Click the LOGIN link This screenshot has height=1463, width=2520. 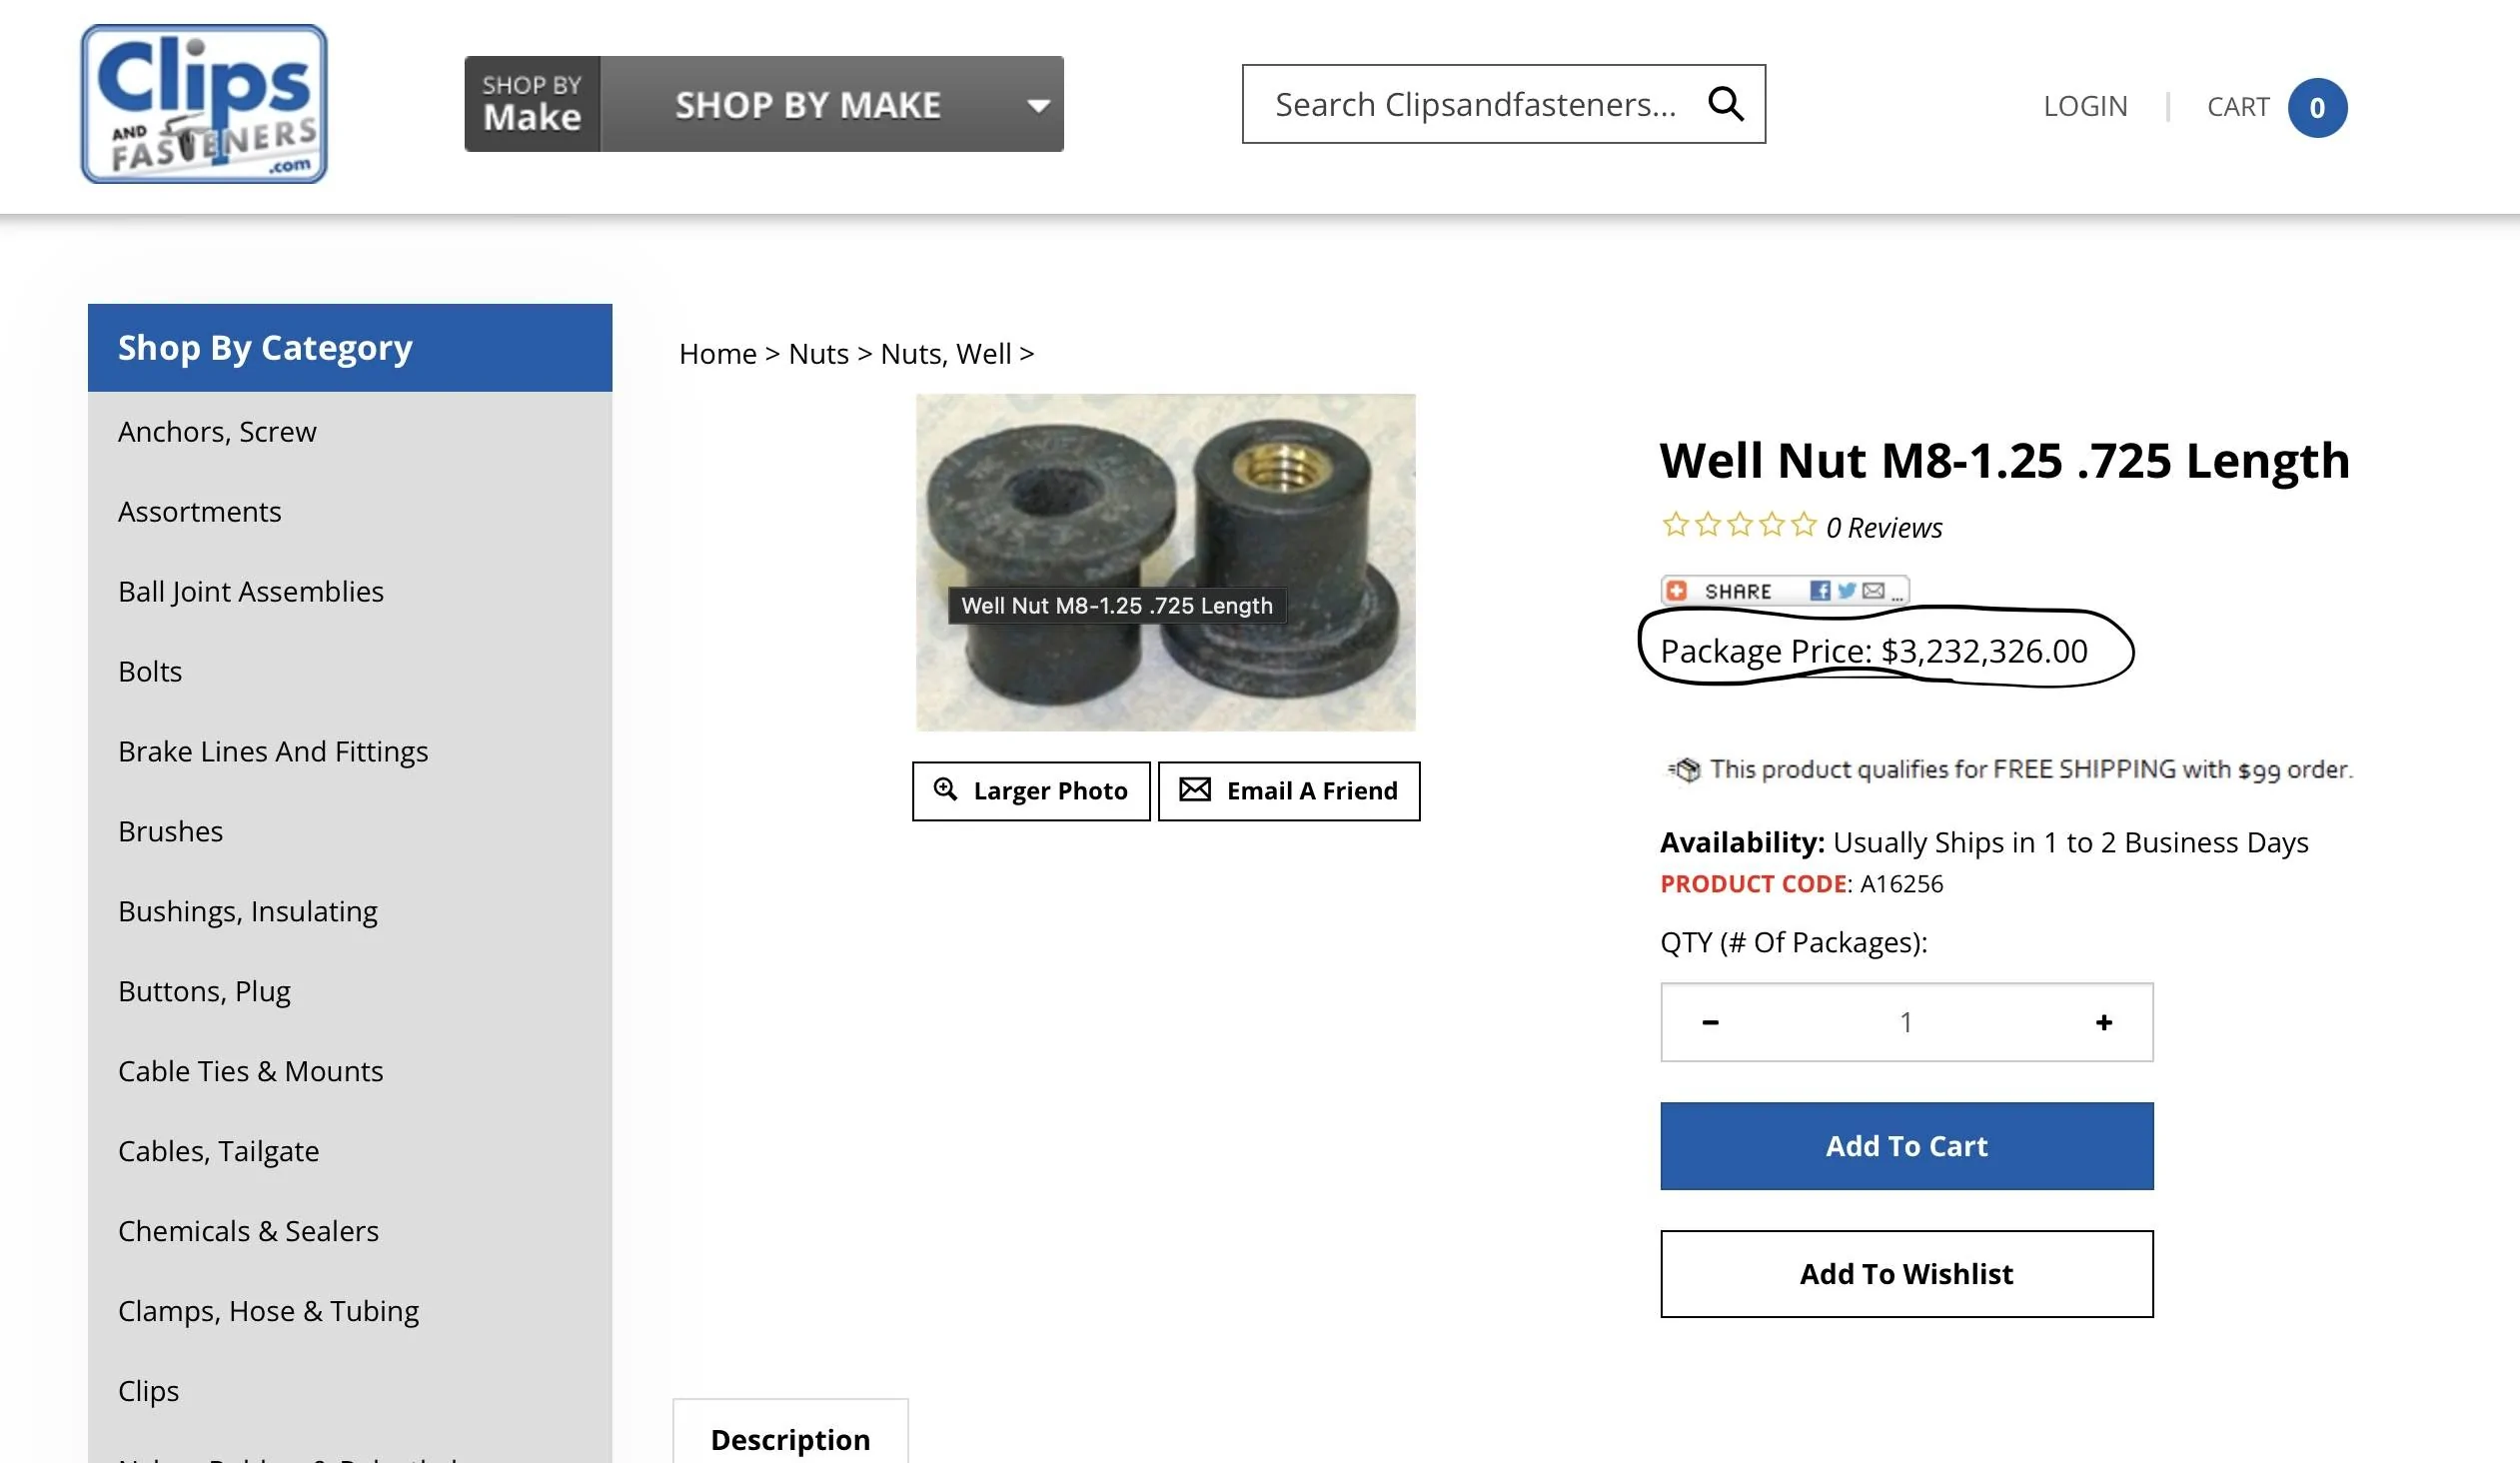[2085, 106]
